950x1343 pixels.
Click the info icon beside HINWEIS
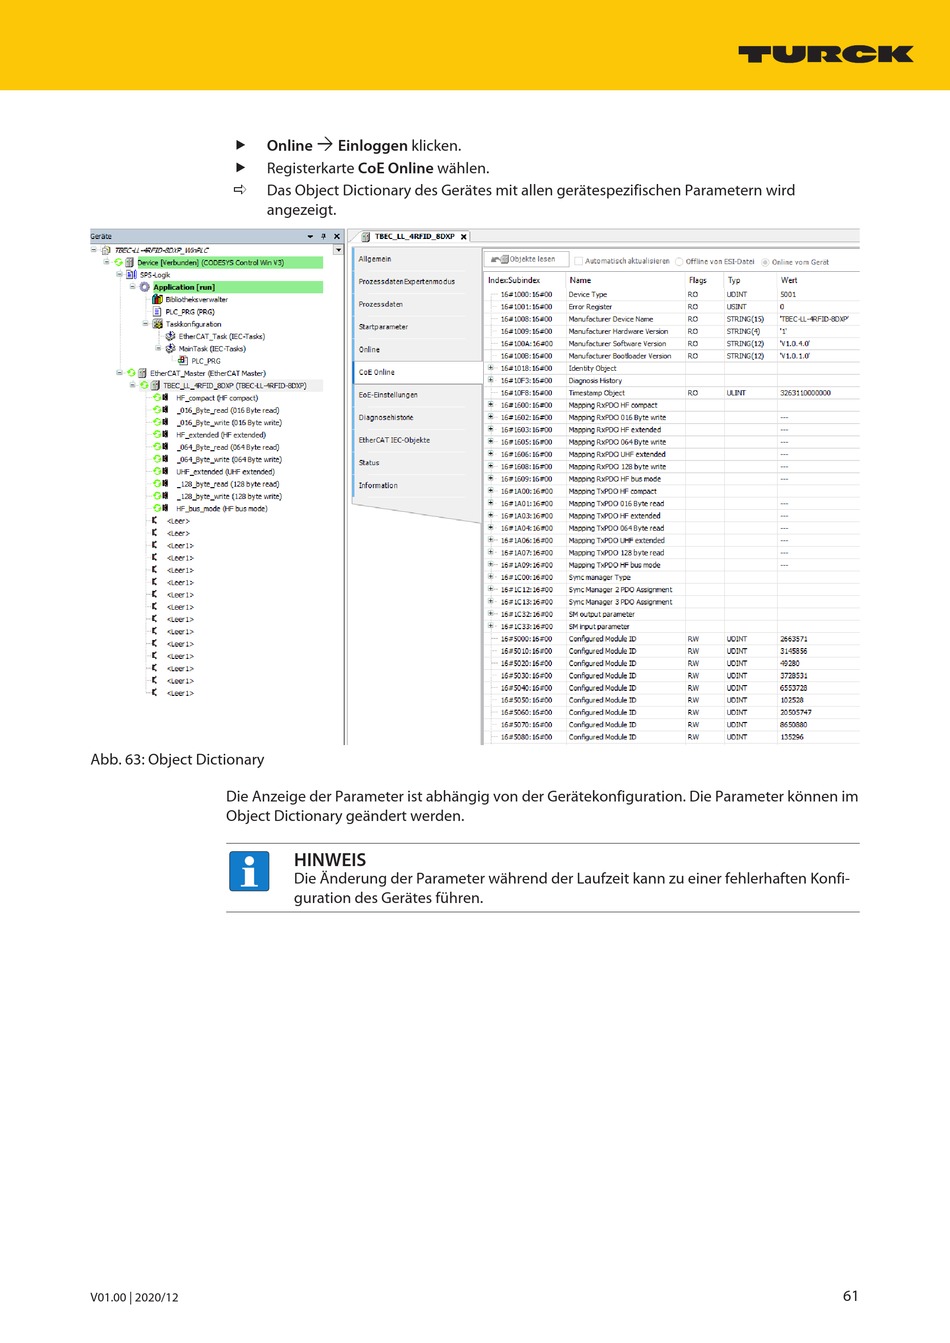pyautogui.click(x=249, y=871)
